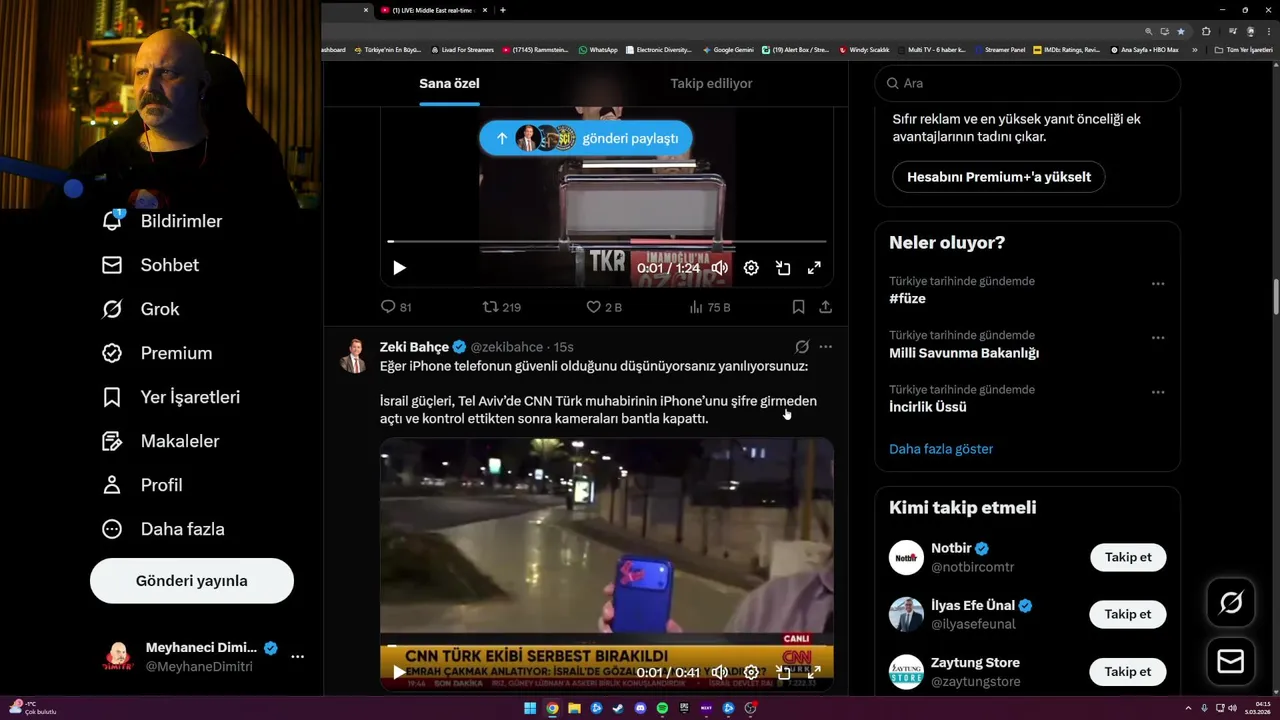Bookmark the first post
Viewport: 1280px width, 720px height.
coord(798,307)
